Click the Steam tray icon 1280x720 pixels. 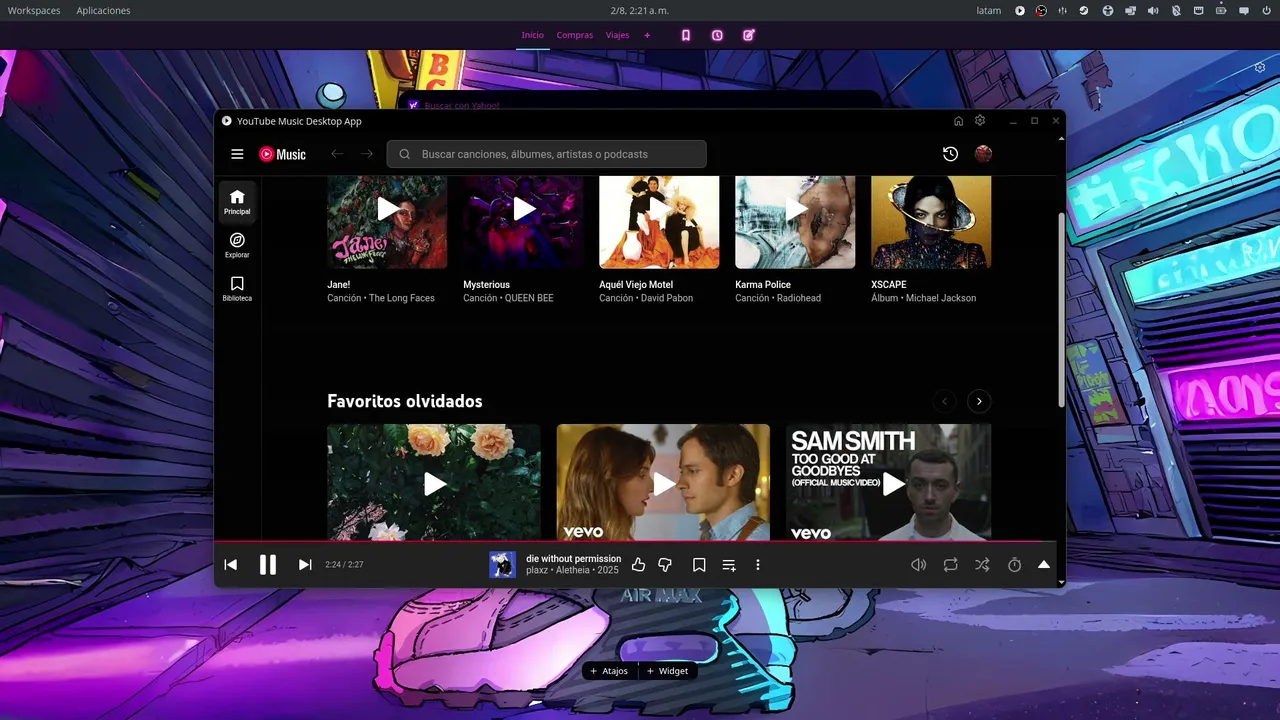pyautogui.click(x=1084, y=11)
